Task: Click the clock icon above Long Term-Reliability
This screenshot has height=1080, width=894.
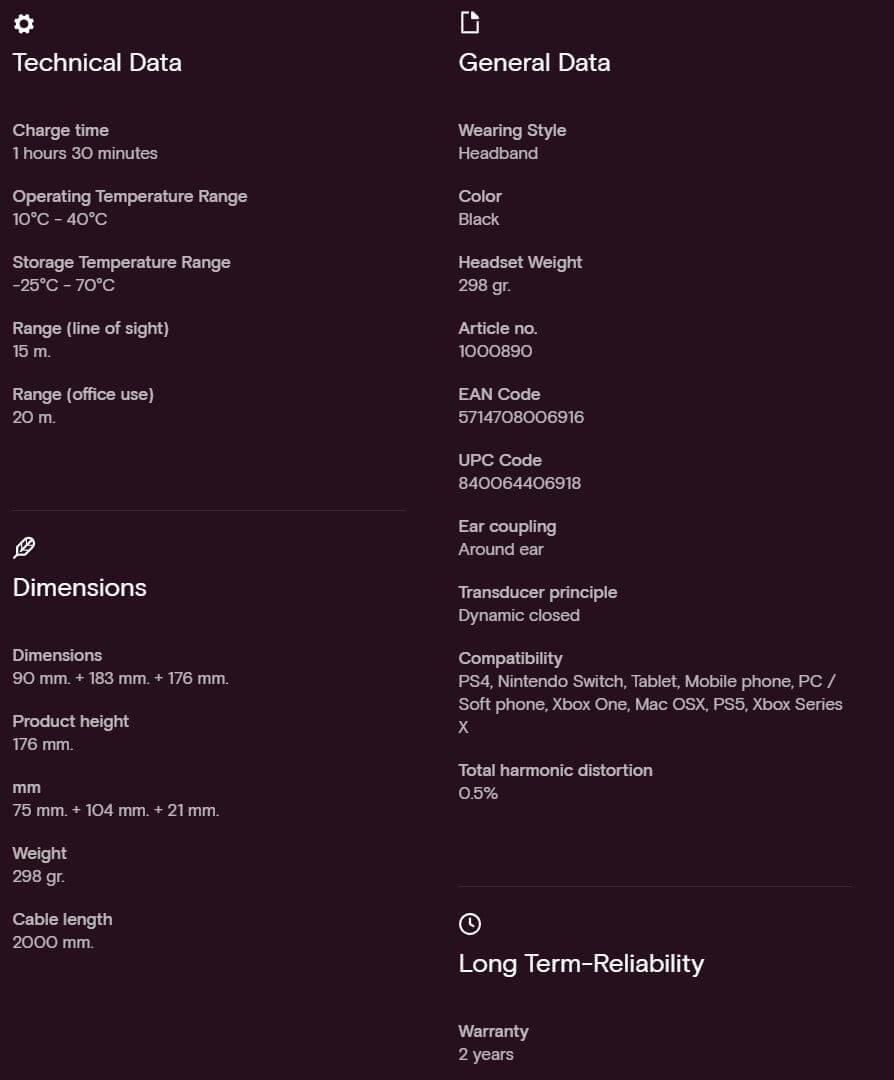Action: [469, 924]
